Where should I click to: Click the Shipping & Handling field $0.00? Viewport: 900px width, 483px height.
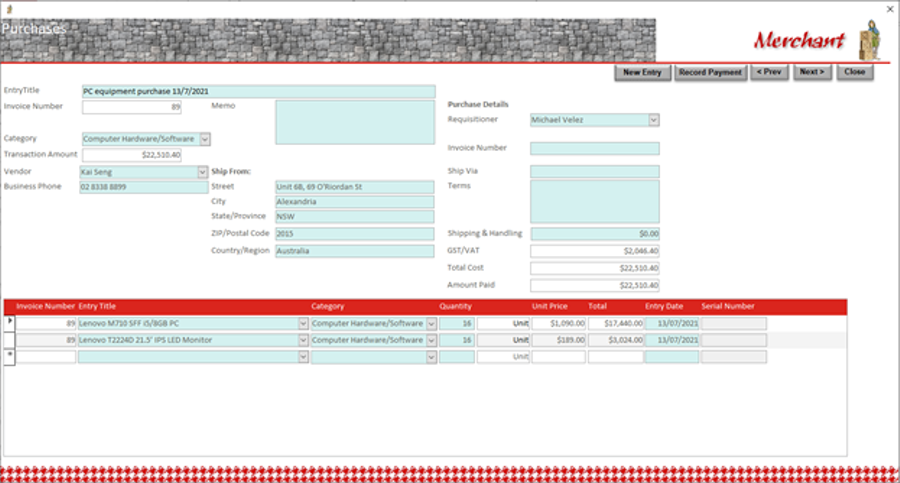click(x=595, y=234)
